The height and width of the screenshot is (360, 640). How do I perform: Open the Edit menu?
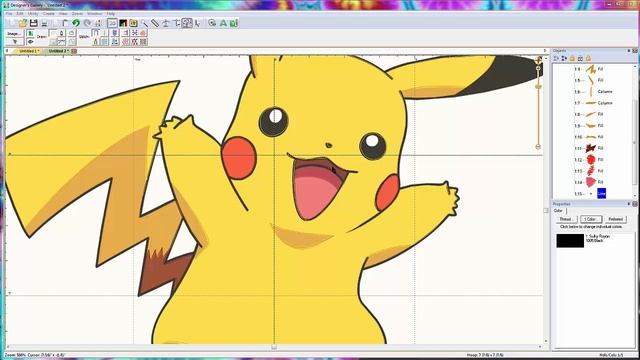[x=20, y=13]
